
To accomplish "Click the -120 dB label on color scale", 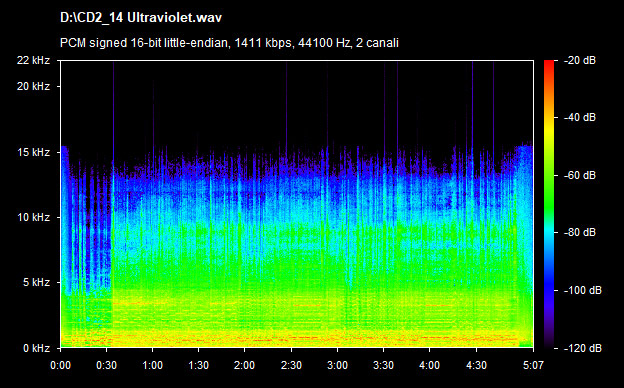I will pyautogui.click(x=583, y=348).
